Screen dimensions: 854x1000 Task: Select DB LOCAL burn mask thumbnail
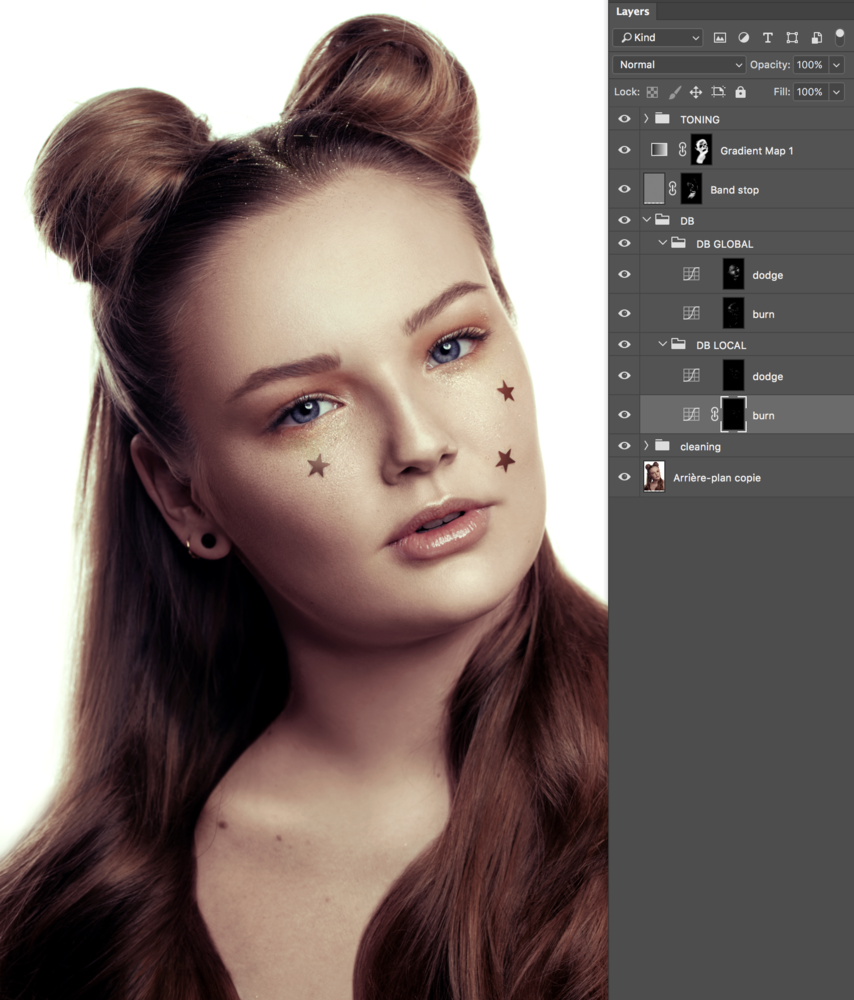pos(733,415)
